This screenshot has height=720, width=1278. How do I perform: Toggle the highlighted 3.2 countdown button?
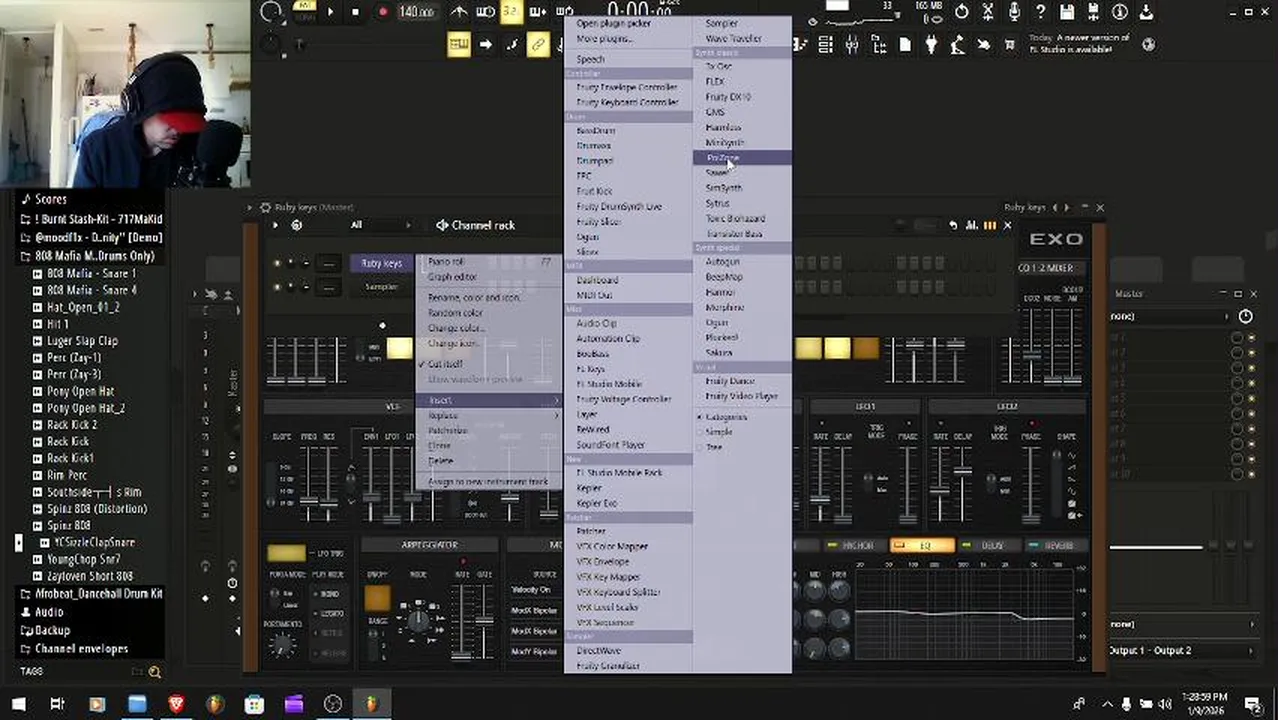510,12
